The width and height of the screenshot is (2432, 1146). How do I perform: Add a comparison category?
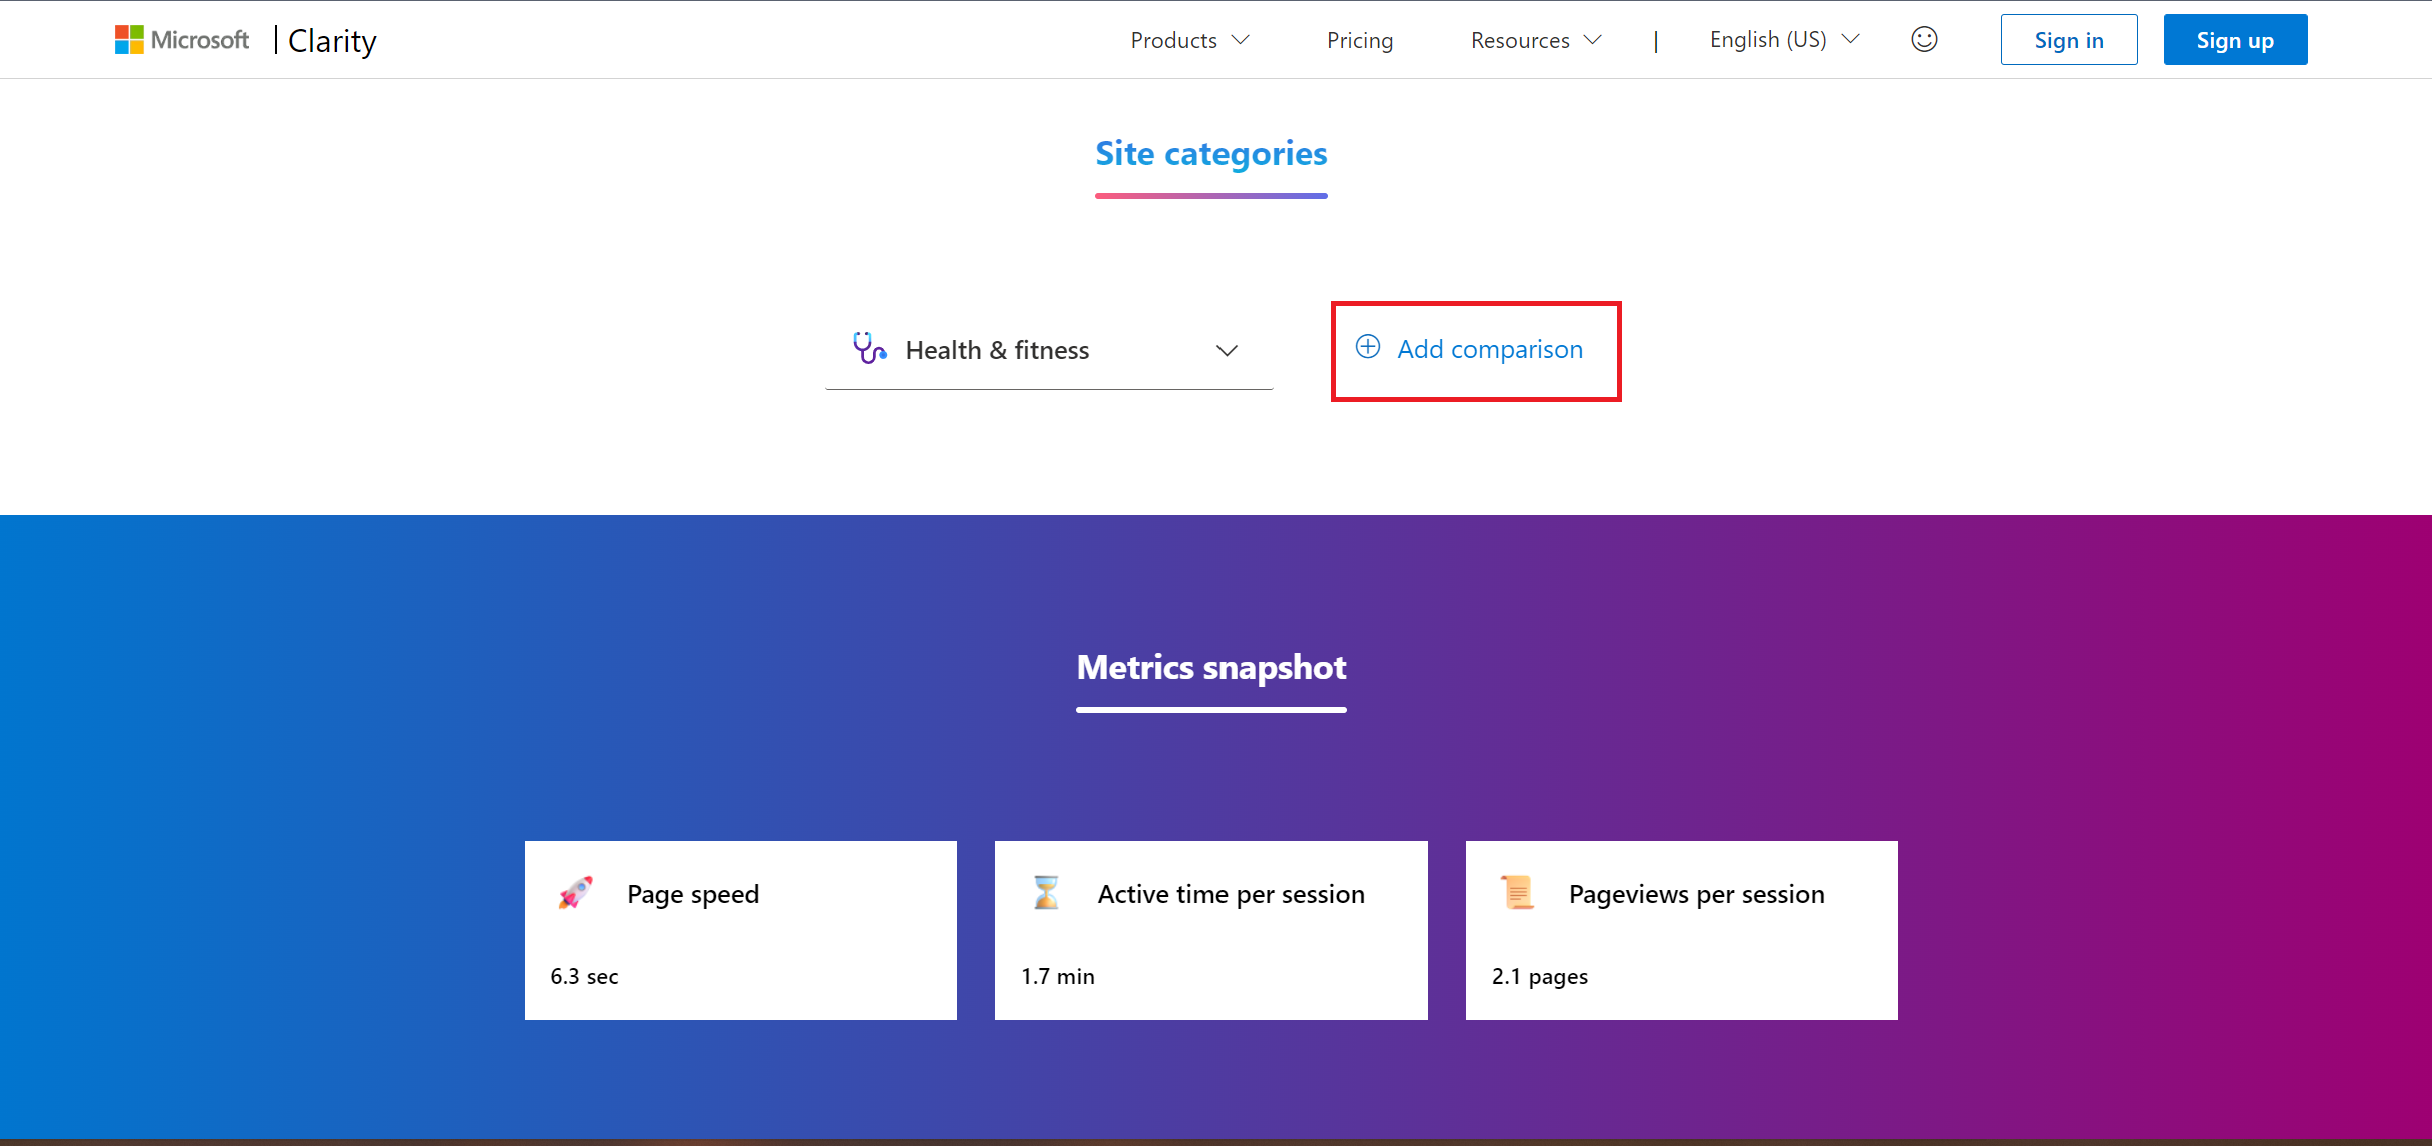click(x=1490, y=349)
